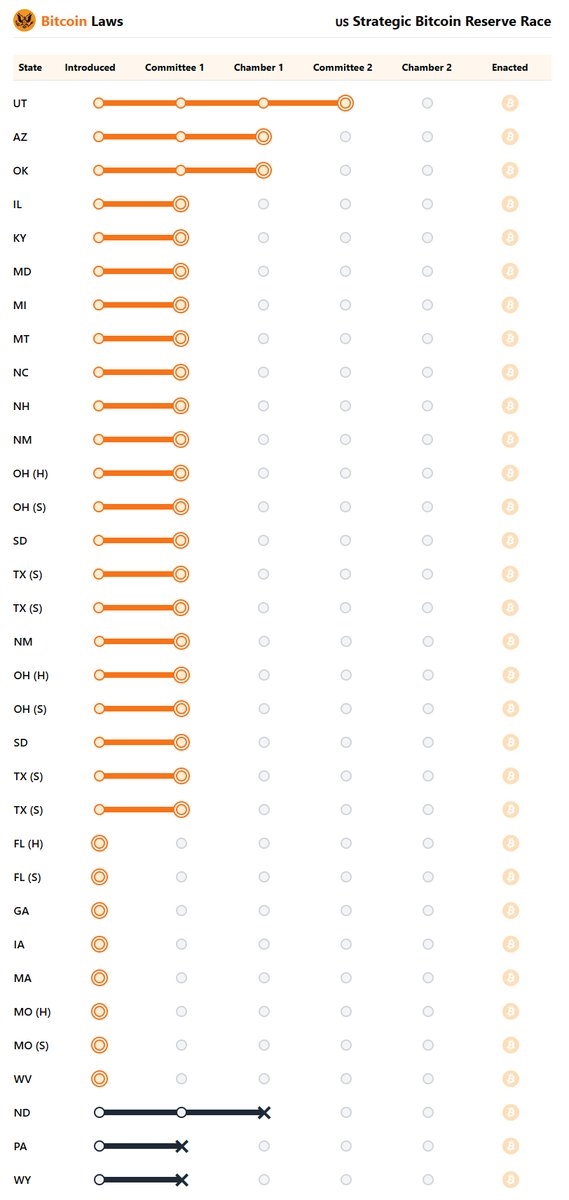The height and width of the screenshot is (1200, 569).
Task: Click the Enacted column header
Action: [x=510, y=68]
